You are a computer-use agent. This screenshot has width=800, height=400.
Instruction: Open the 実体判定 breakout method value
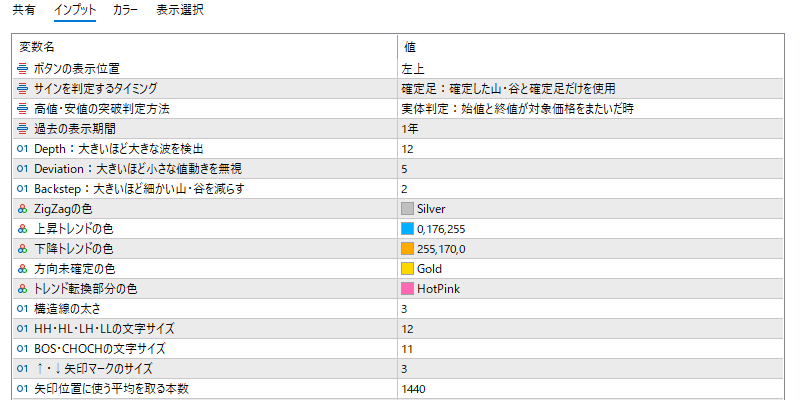tap(590, 108)
